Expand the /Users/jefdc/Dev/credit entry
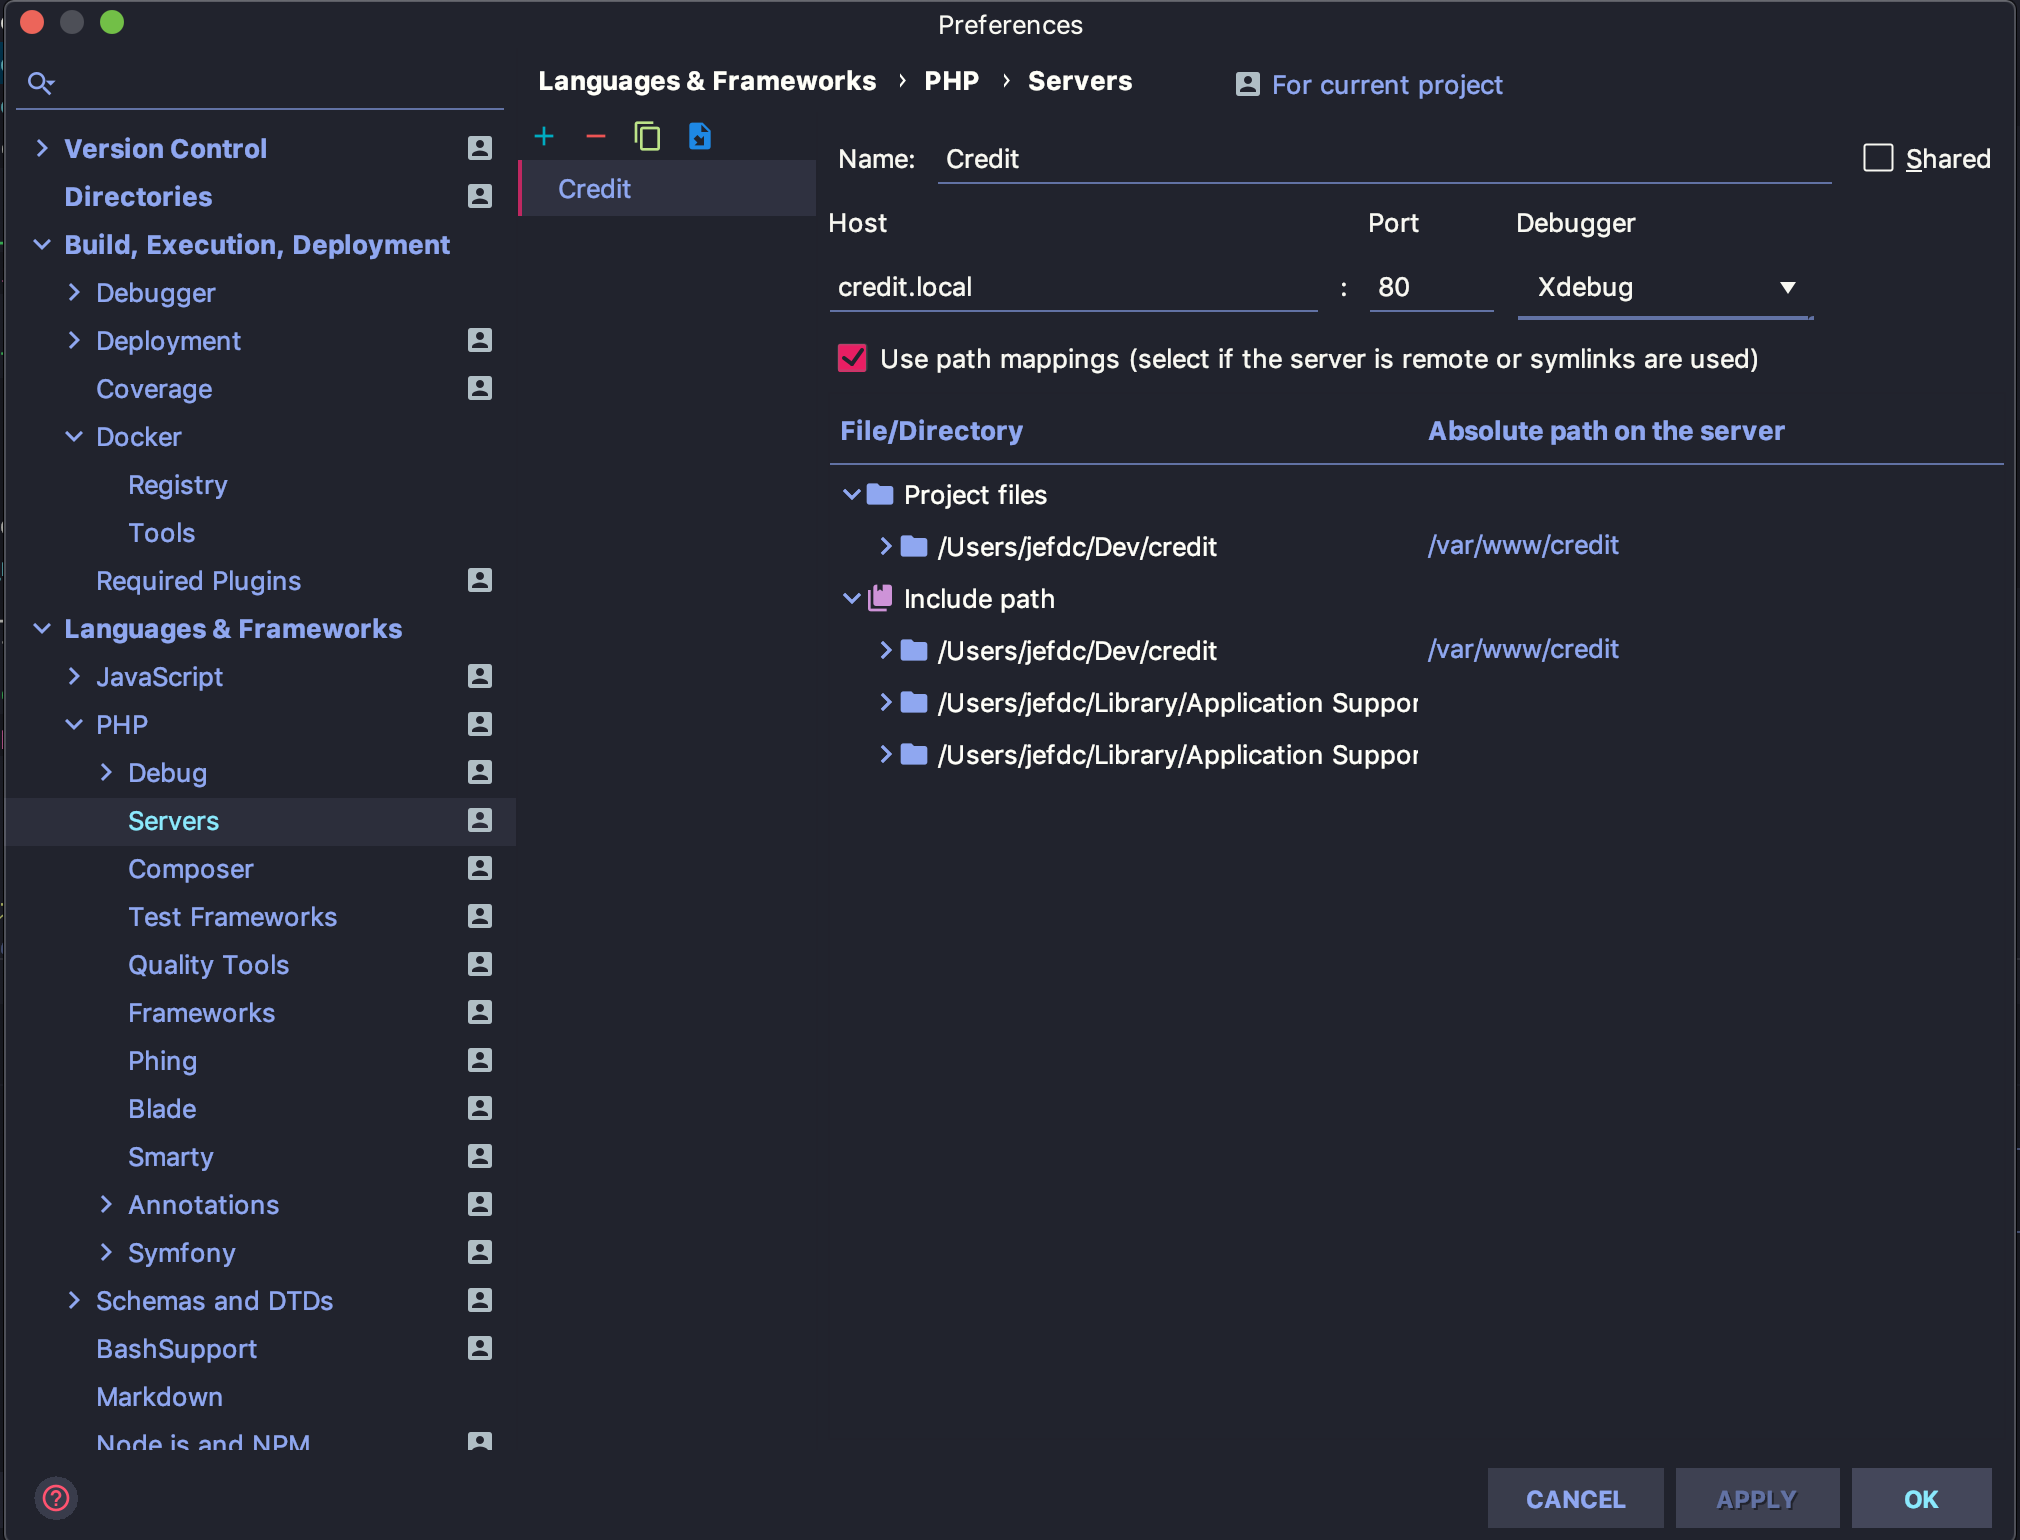Image resolution: width=2020 pixels, height=1540 pixels. tap(887, 546)
